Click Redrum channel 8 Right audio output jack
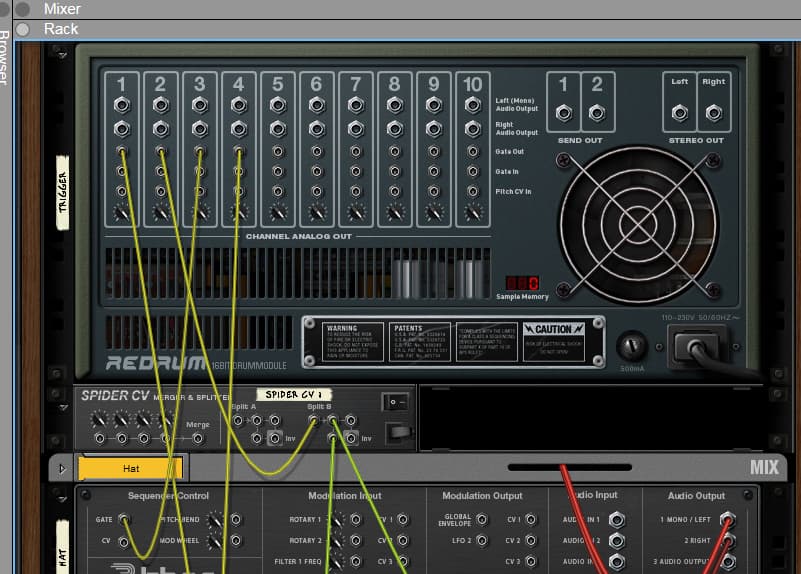This screenshot has width=801, height=574. pyautogui.click(x=395, y=129)
